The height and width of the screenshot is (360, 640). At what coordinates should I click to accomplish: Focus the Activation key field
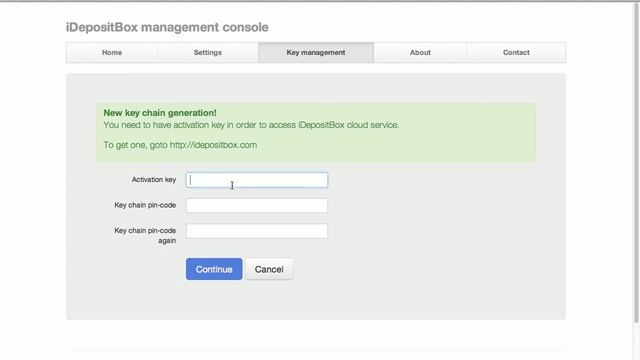coord(257,180)
